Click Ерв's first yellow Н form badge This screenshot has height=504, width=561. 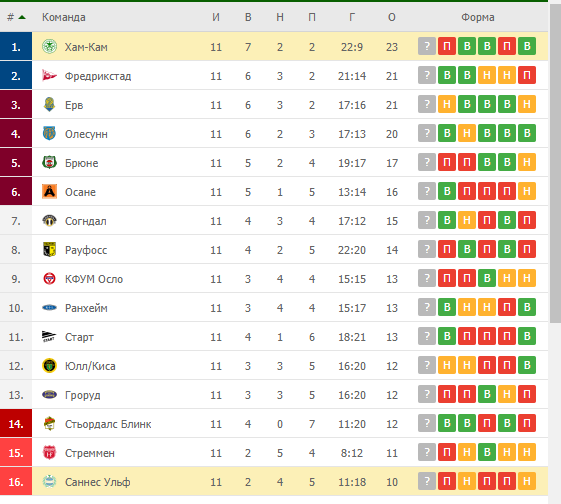click(x=447, y=104)
